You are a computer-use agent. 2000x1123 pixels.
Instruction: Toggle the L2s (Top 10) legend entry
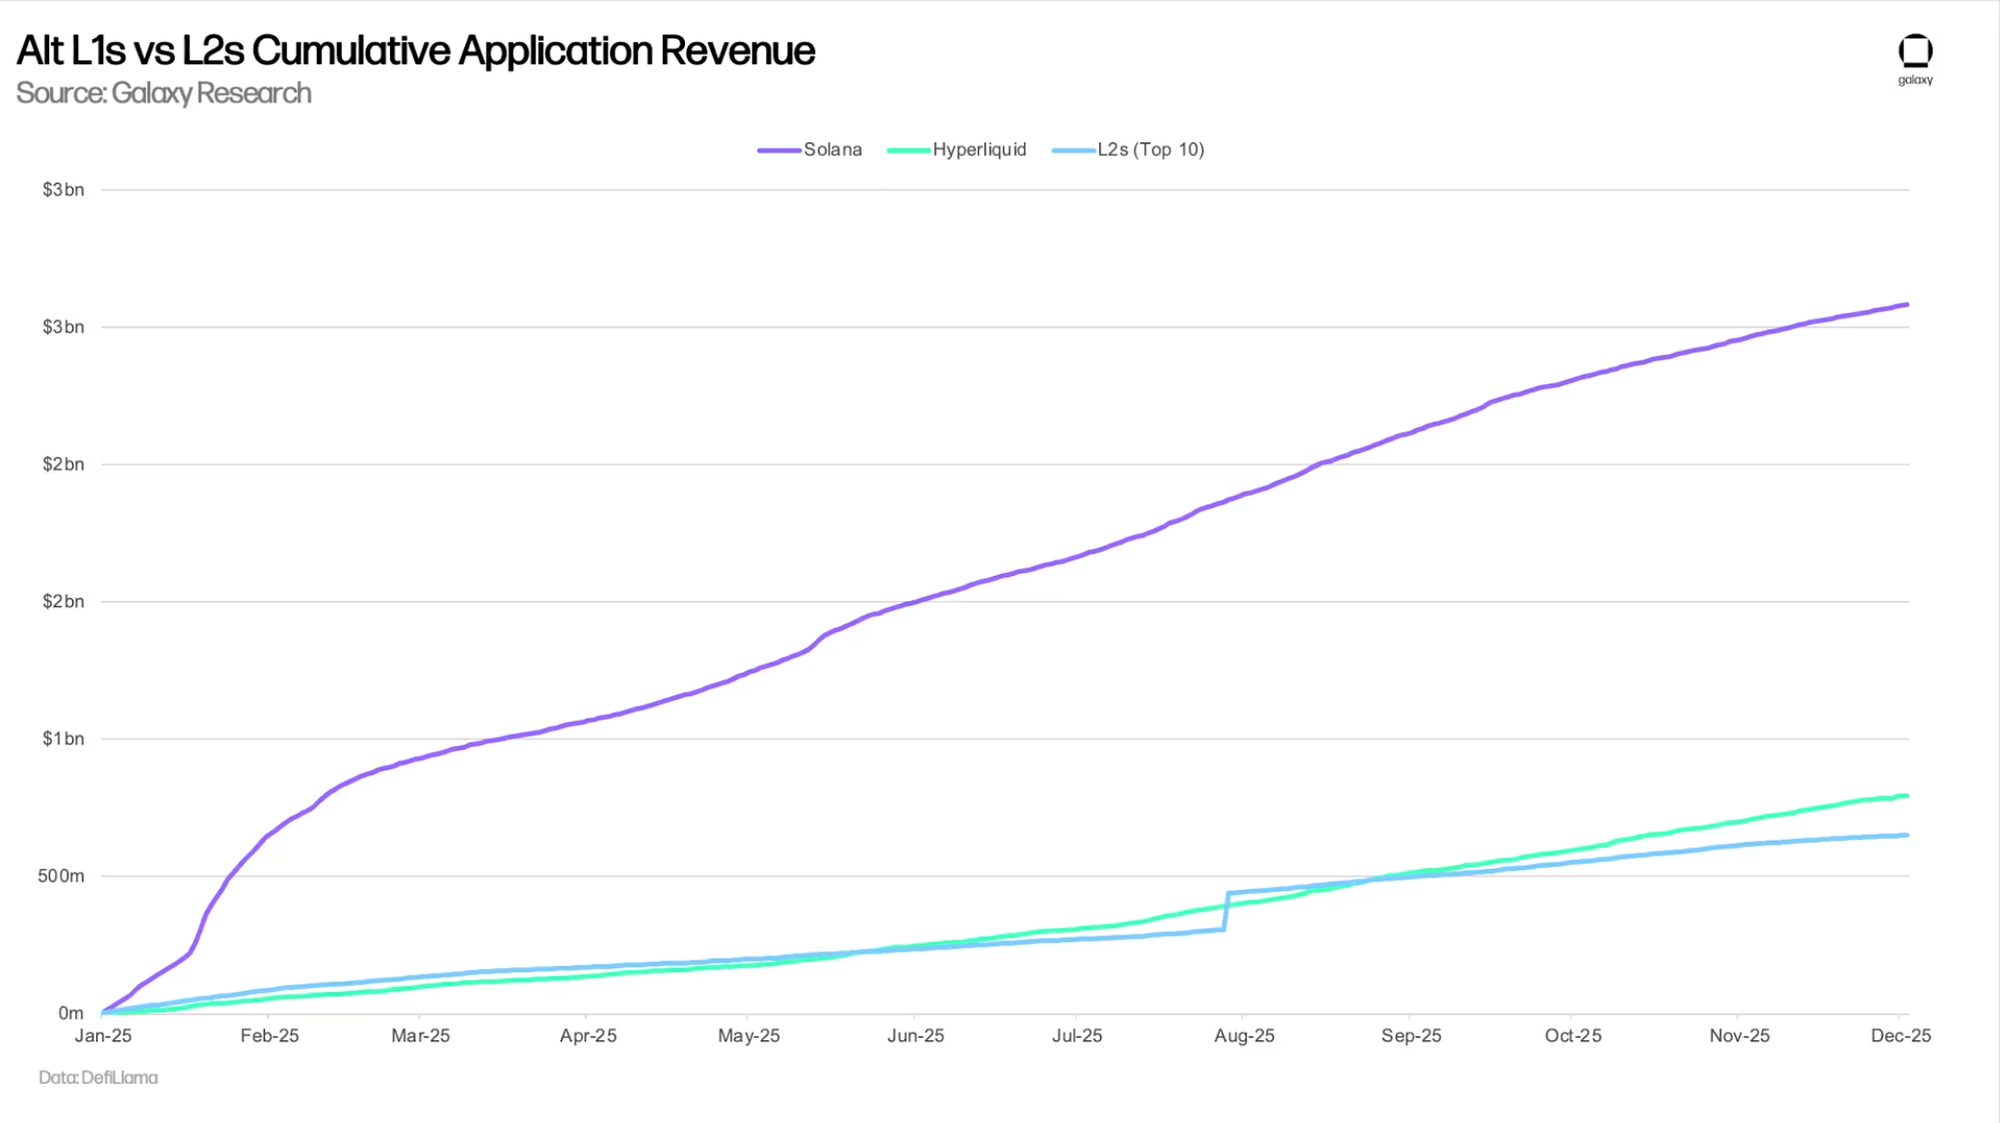tap(1150, 150)
